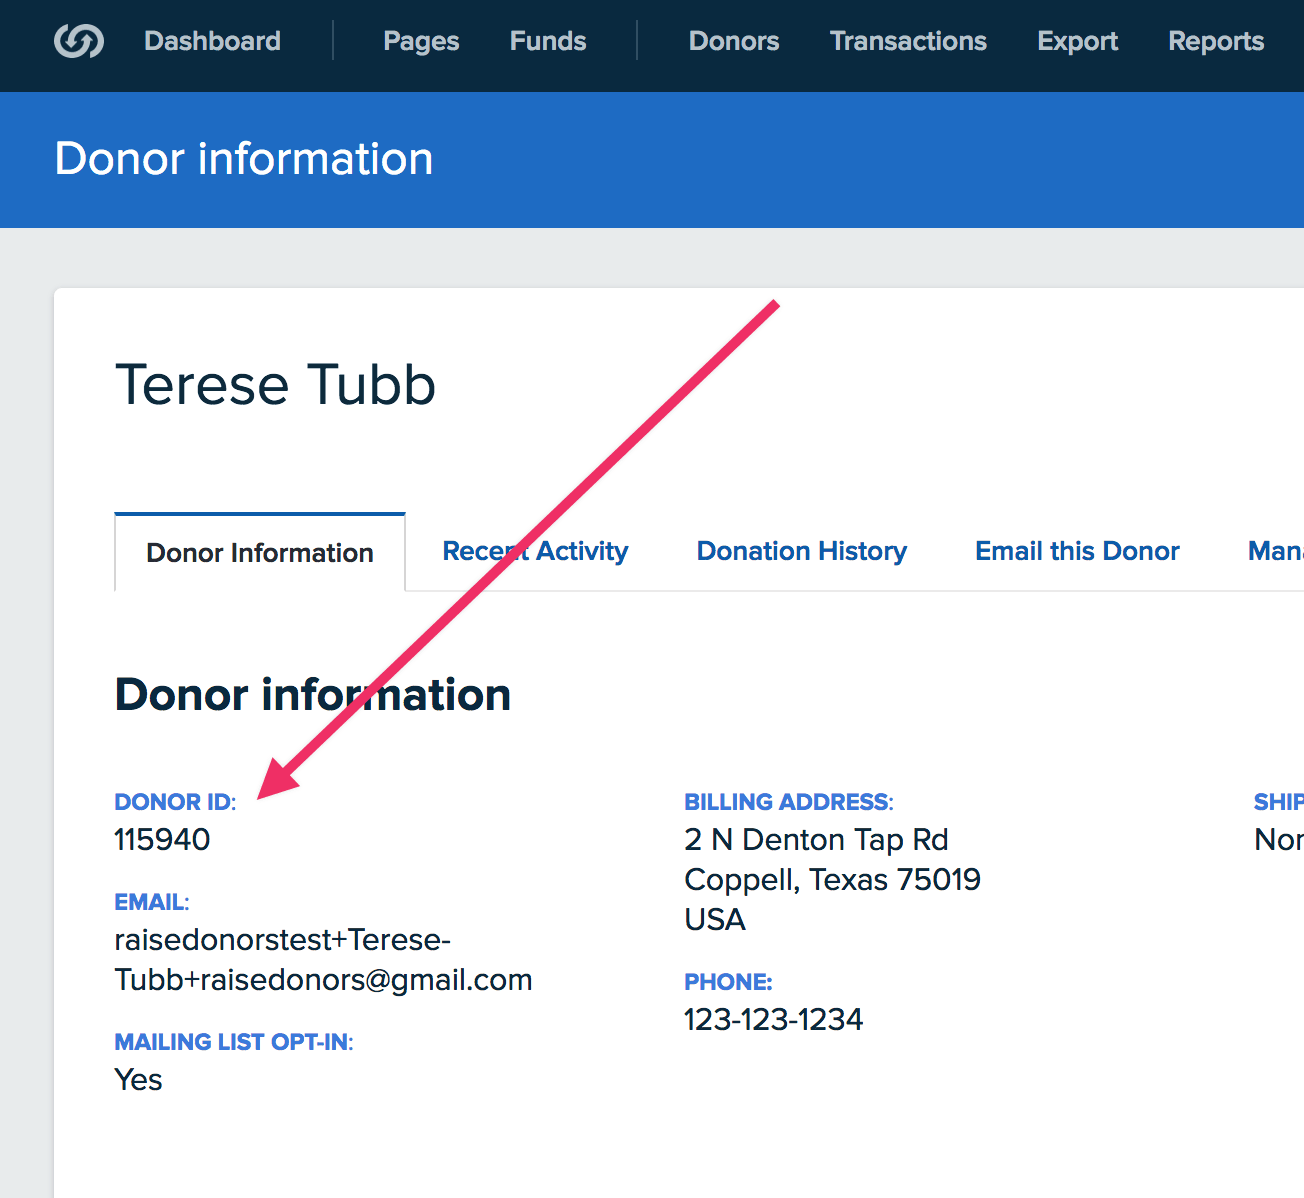Viewport: 1304px width, 1198px height.
Task: Click the blue Donor information page title
Action: pos(244,159)
